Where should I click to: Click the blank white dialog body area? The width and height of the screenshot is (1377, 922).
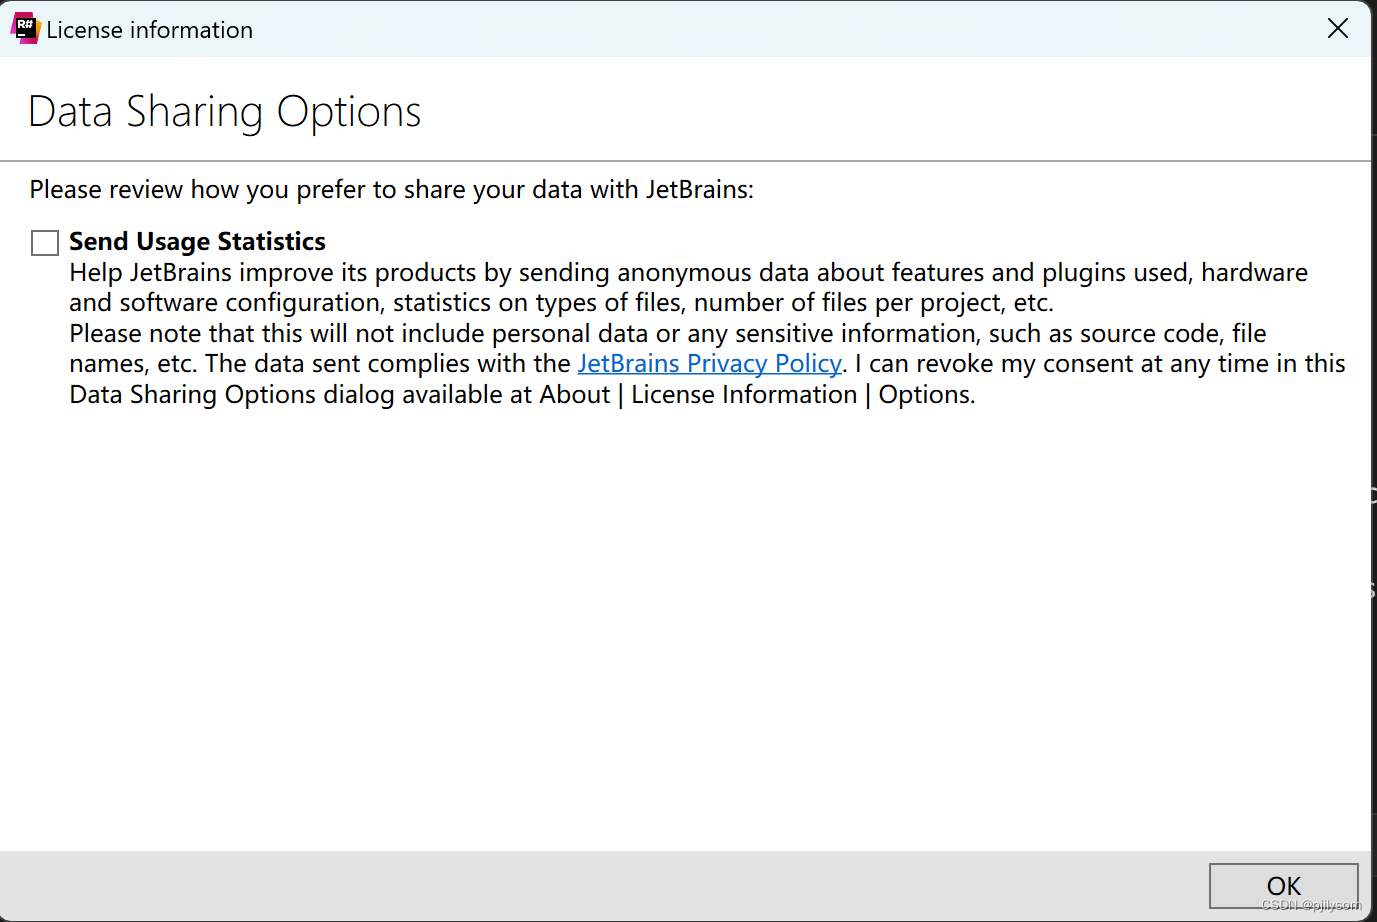[685, 630]
